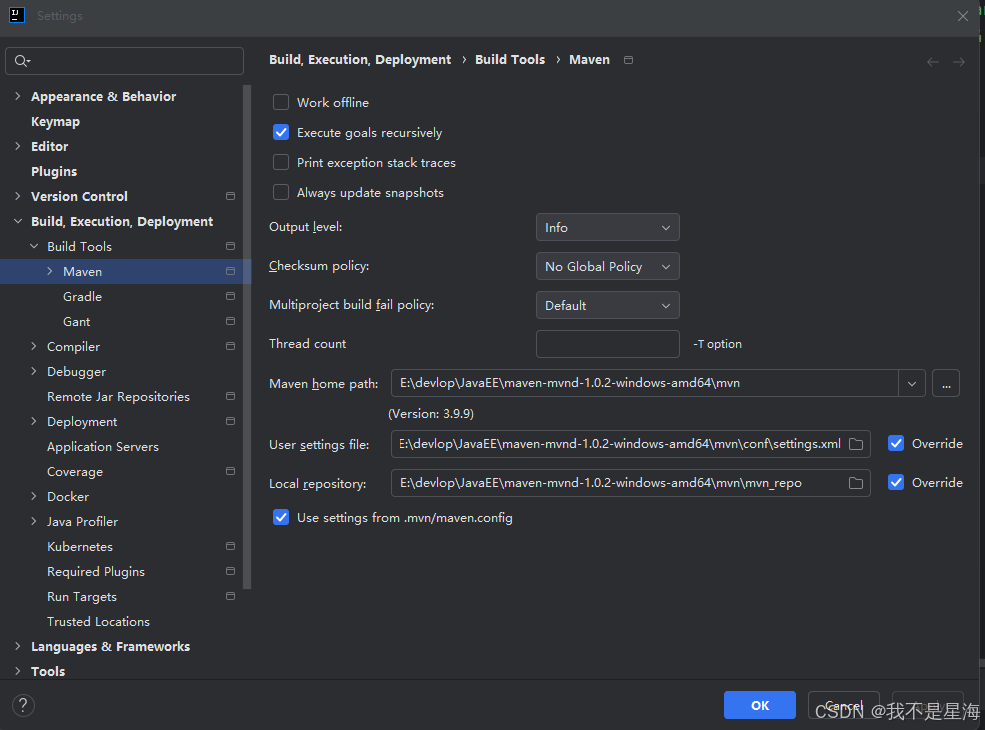Click project-level icon on Version Control row
This screenshot has width=985, height=730.
coord(231,196)
